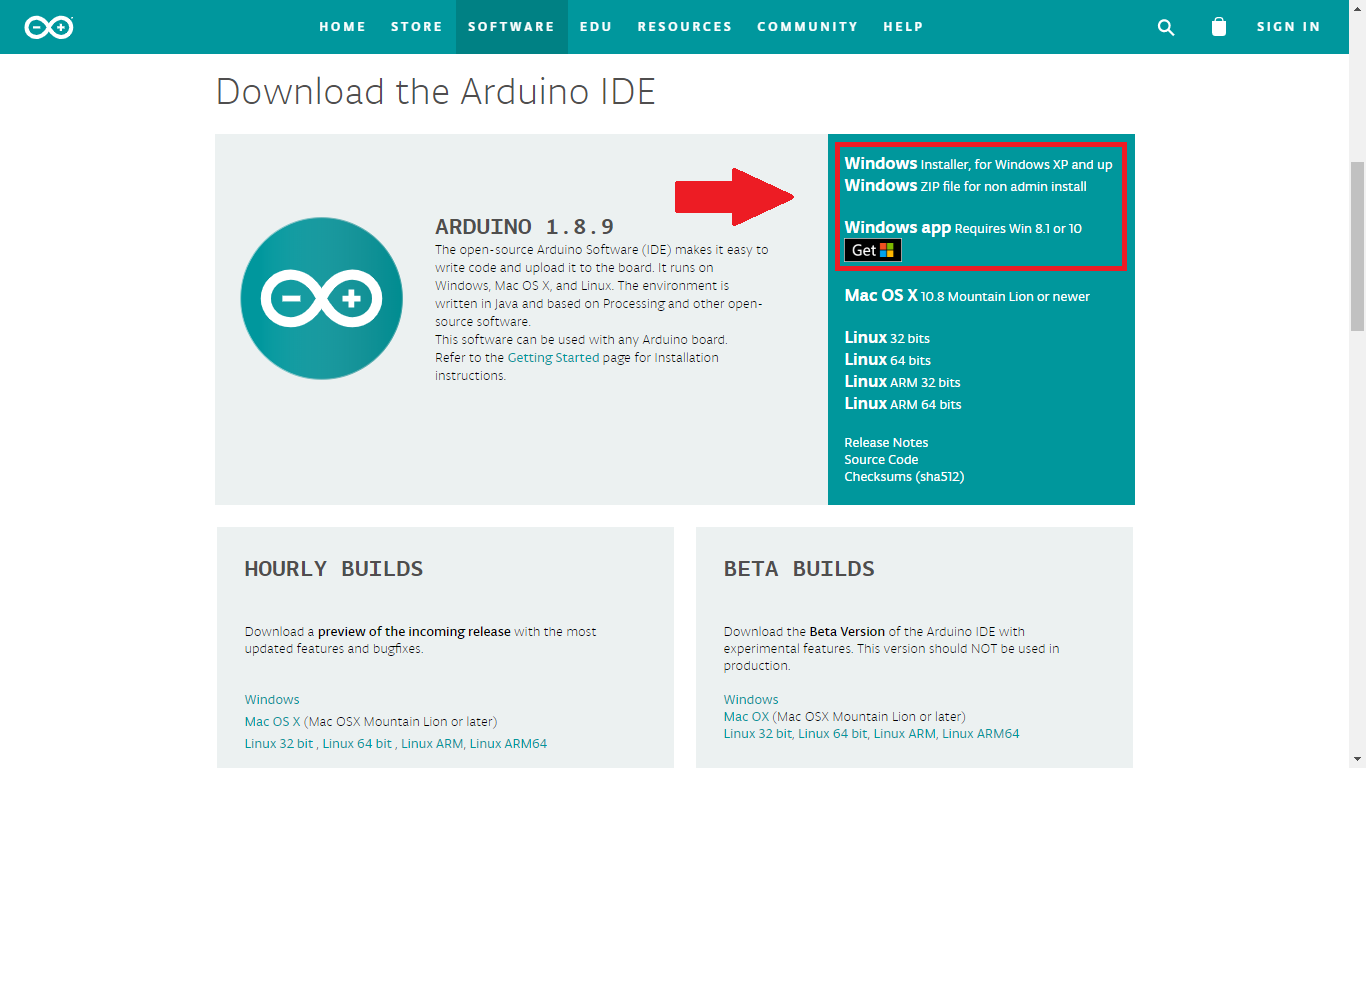Open Hourly Builds Linux 32 bit link
Screen dimensions: 1366x1008
coord(279,744)
